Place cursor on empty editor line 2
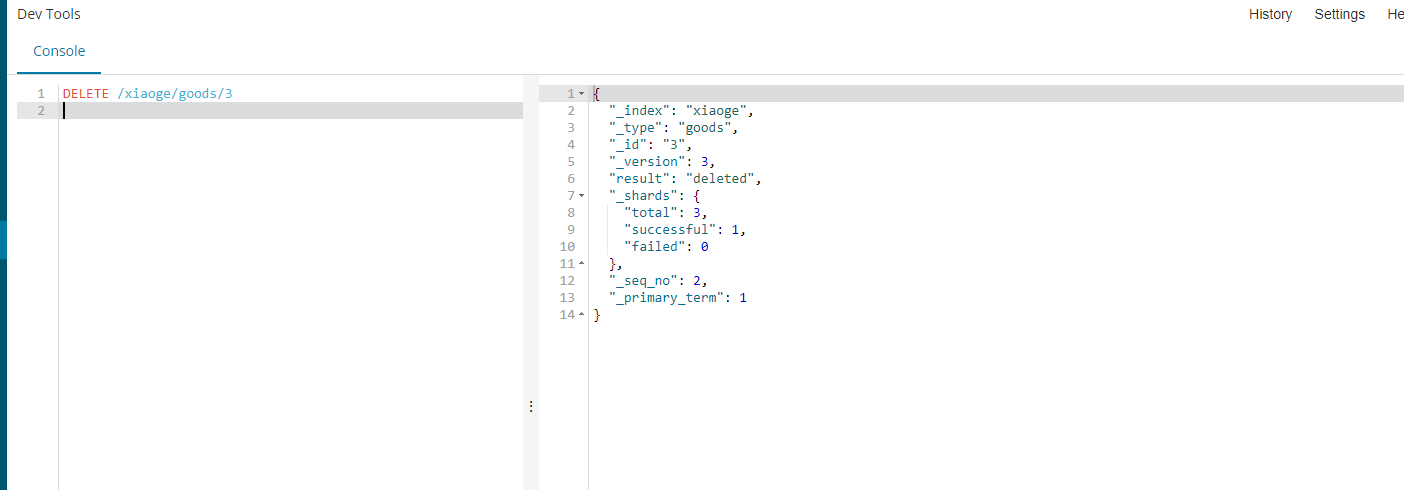 tap(292, 110)
